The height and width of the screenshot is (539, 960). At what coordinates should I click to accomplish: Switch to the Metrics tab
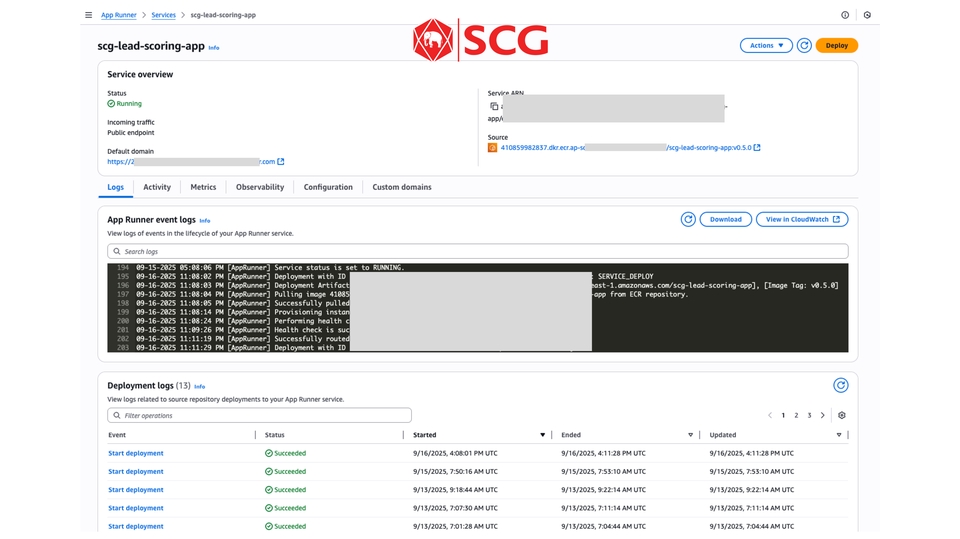(x=203, y=187)
